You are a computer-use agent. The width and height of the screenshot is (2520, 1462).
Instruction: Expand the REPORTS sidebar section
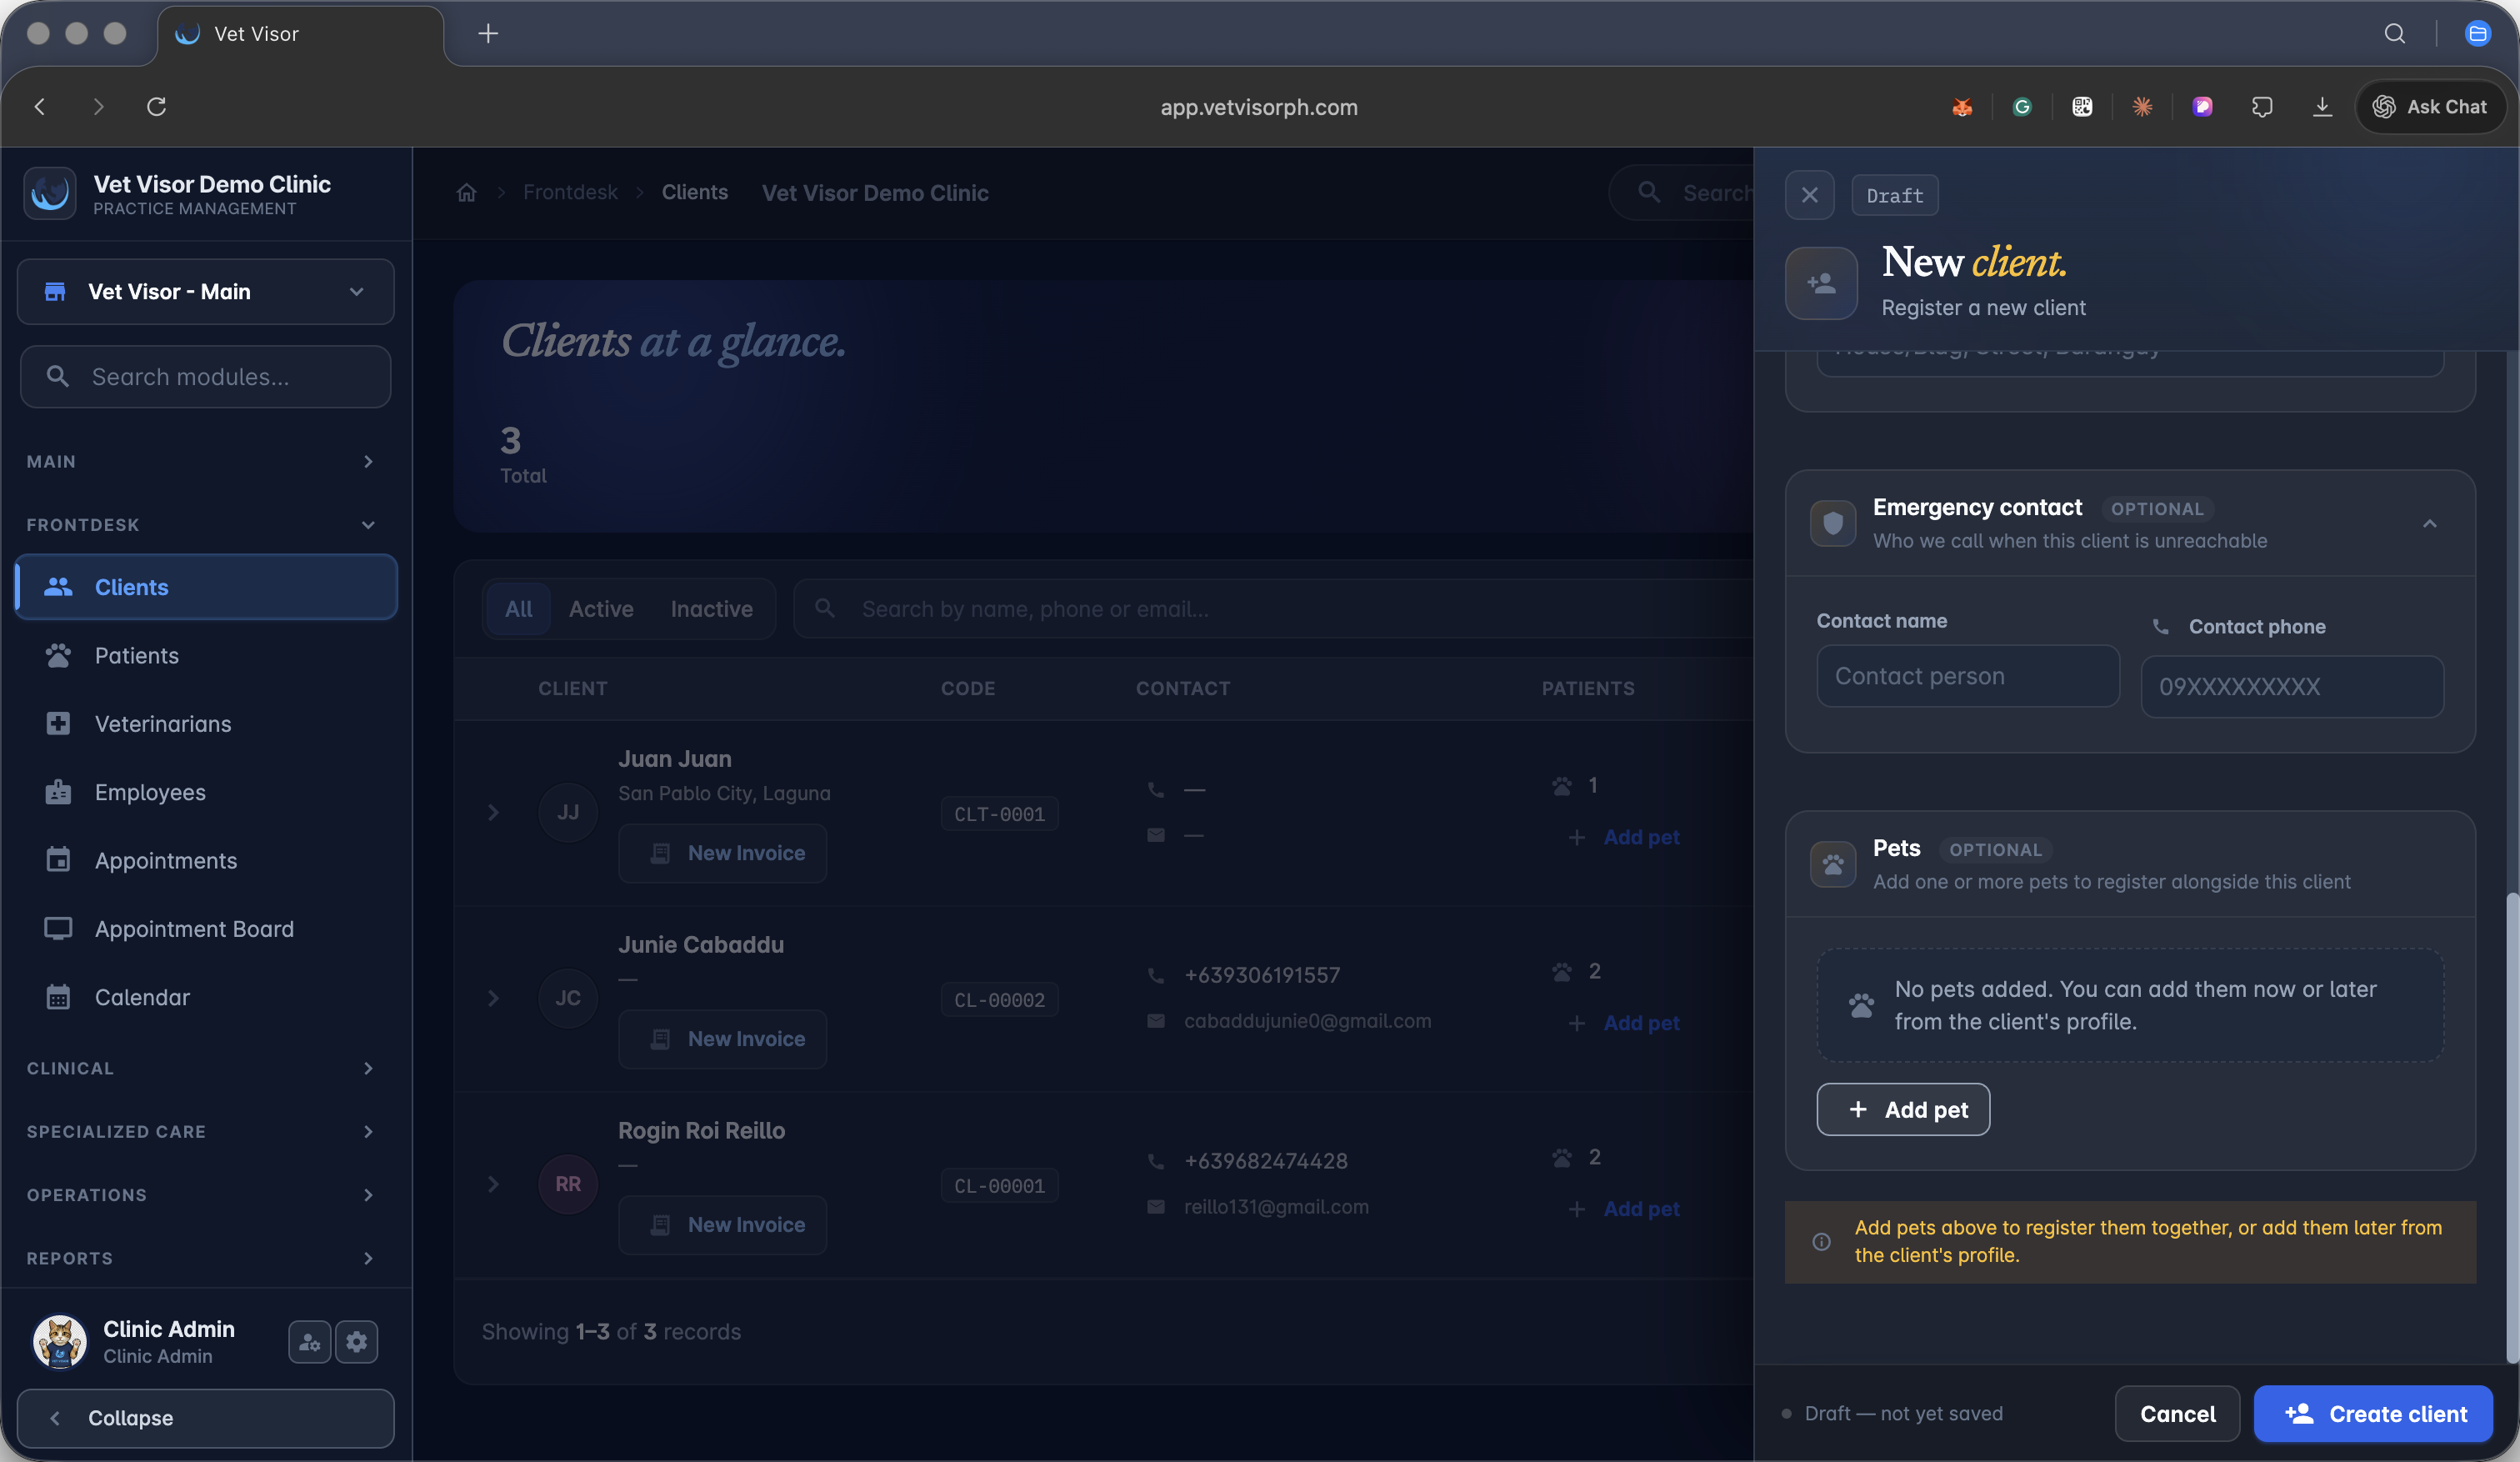200,1257
